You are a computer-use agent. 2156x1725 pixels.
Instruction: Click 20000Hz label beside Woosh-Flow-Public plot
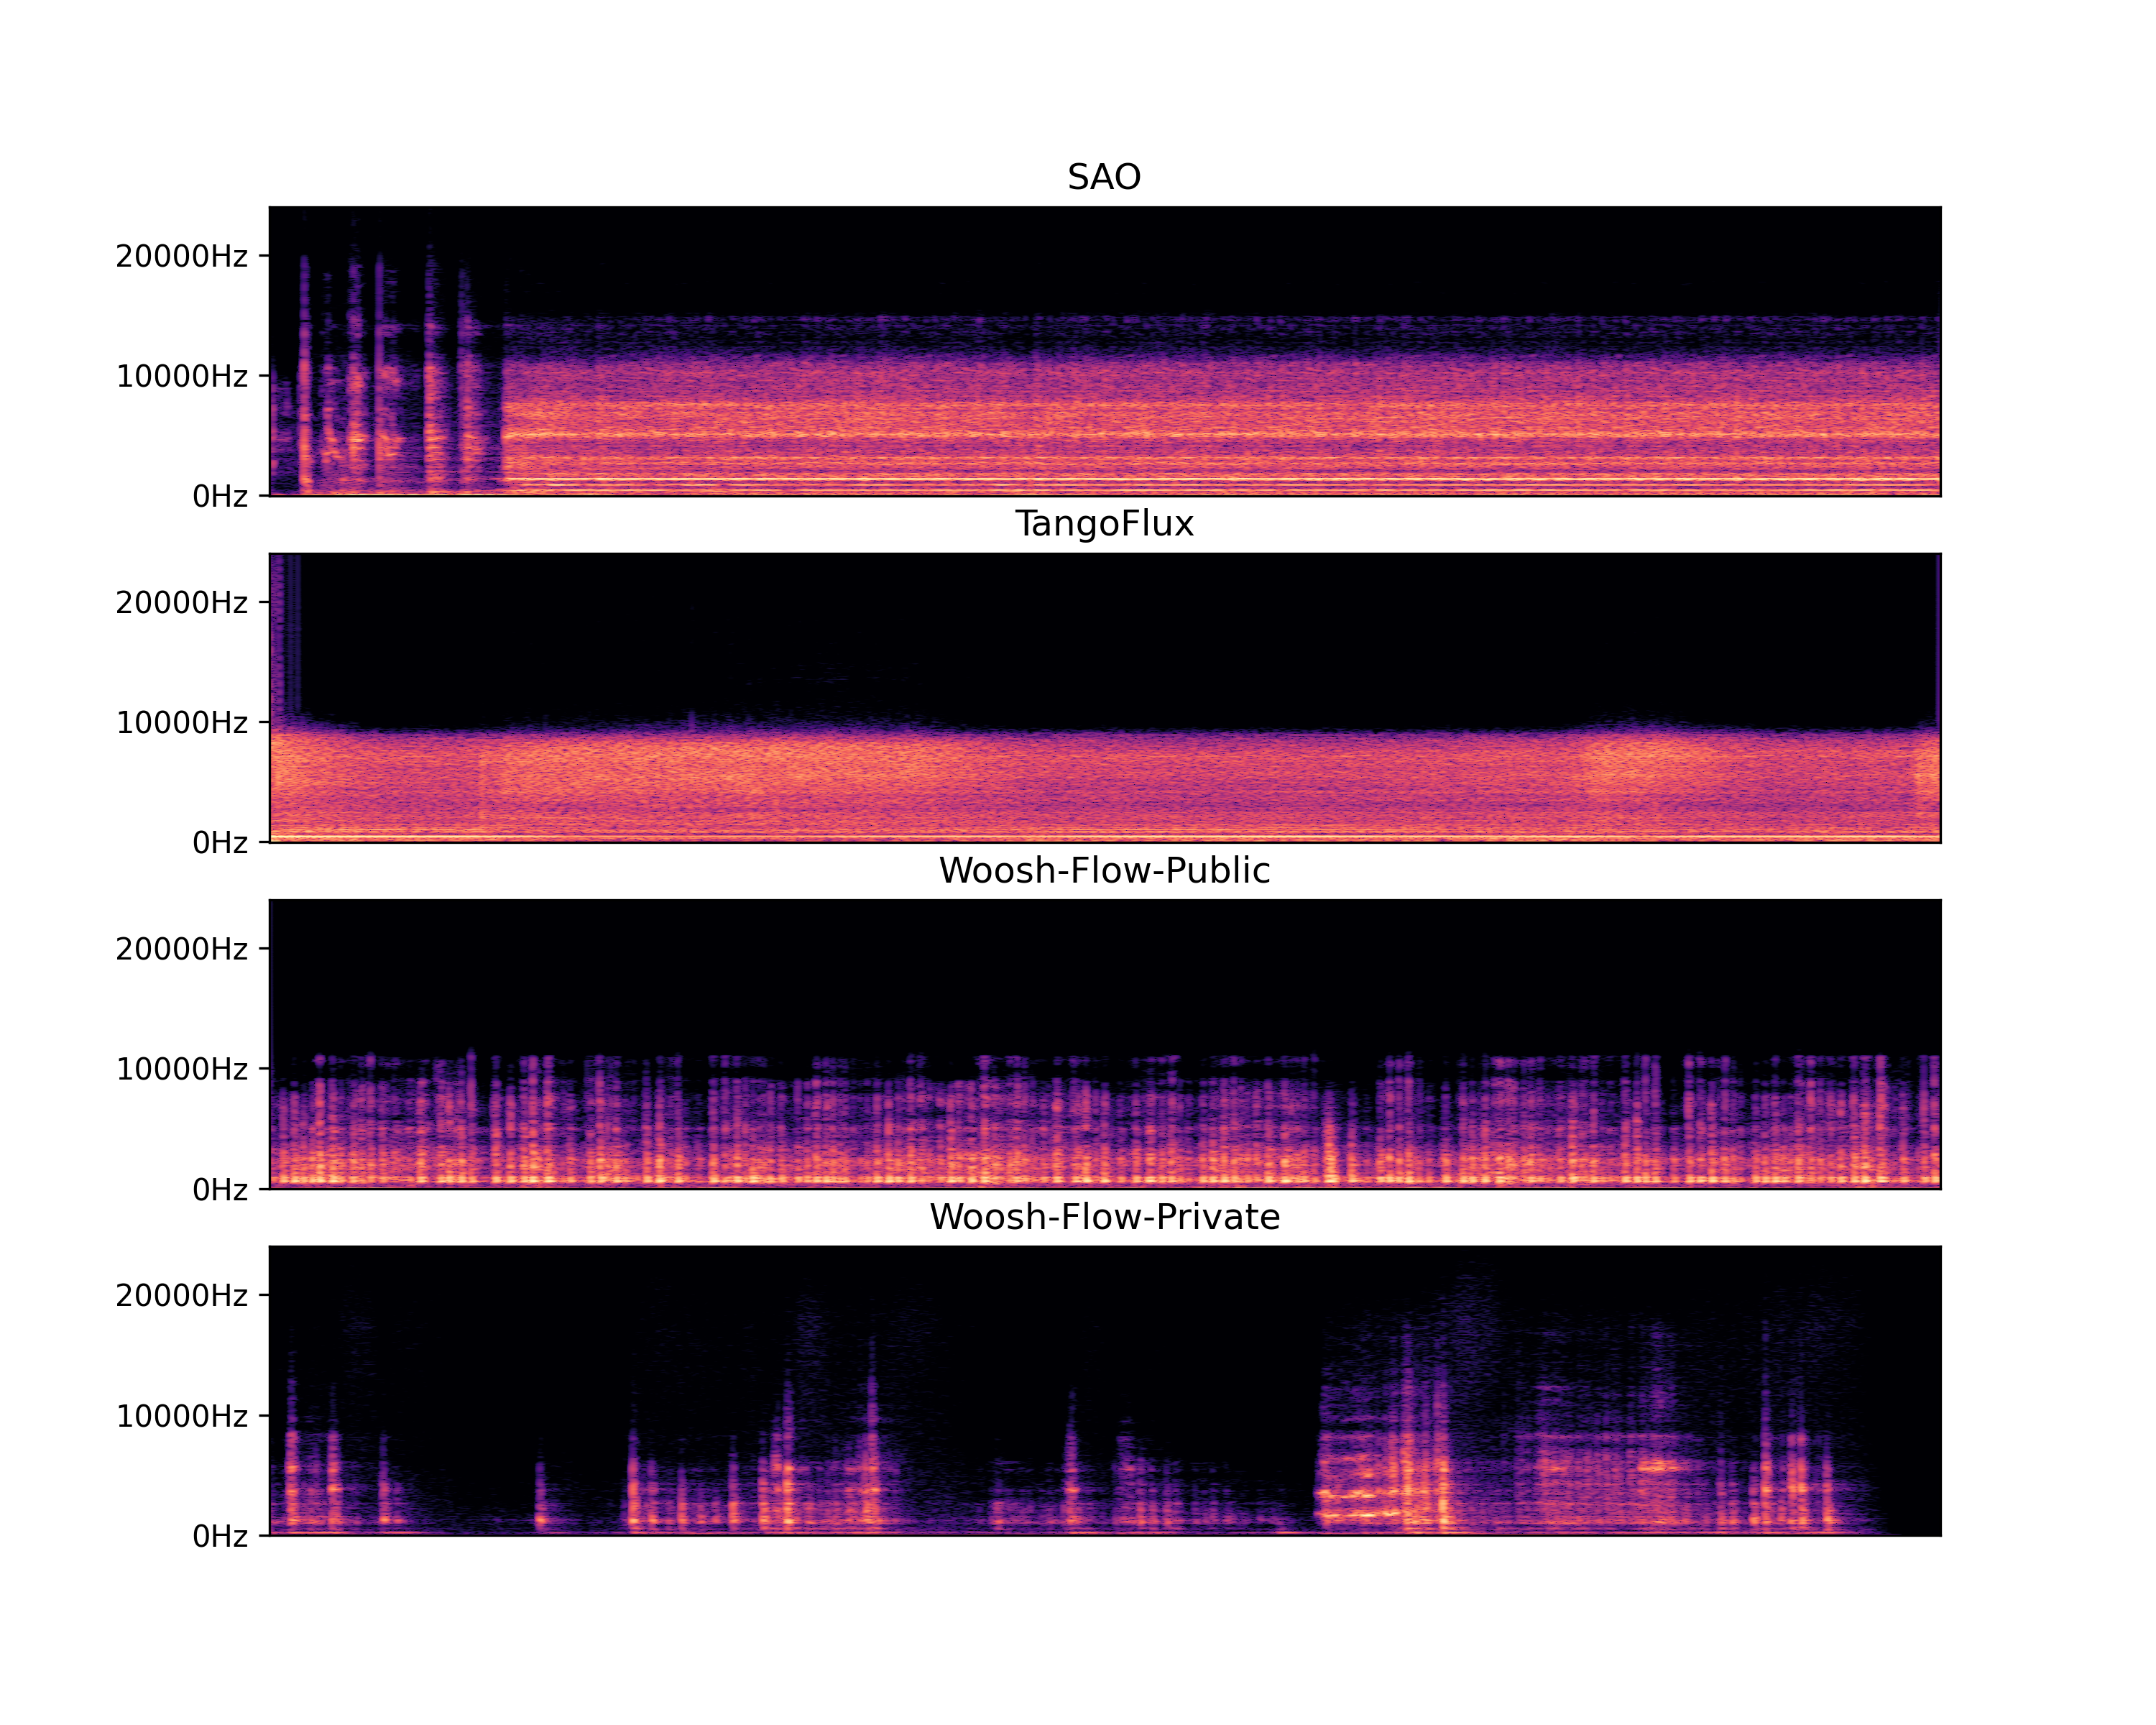pos(181,949)
